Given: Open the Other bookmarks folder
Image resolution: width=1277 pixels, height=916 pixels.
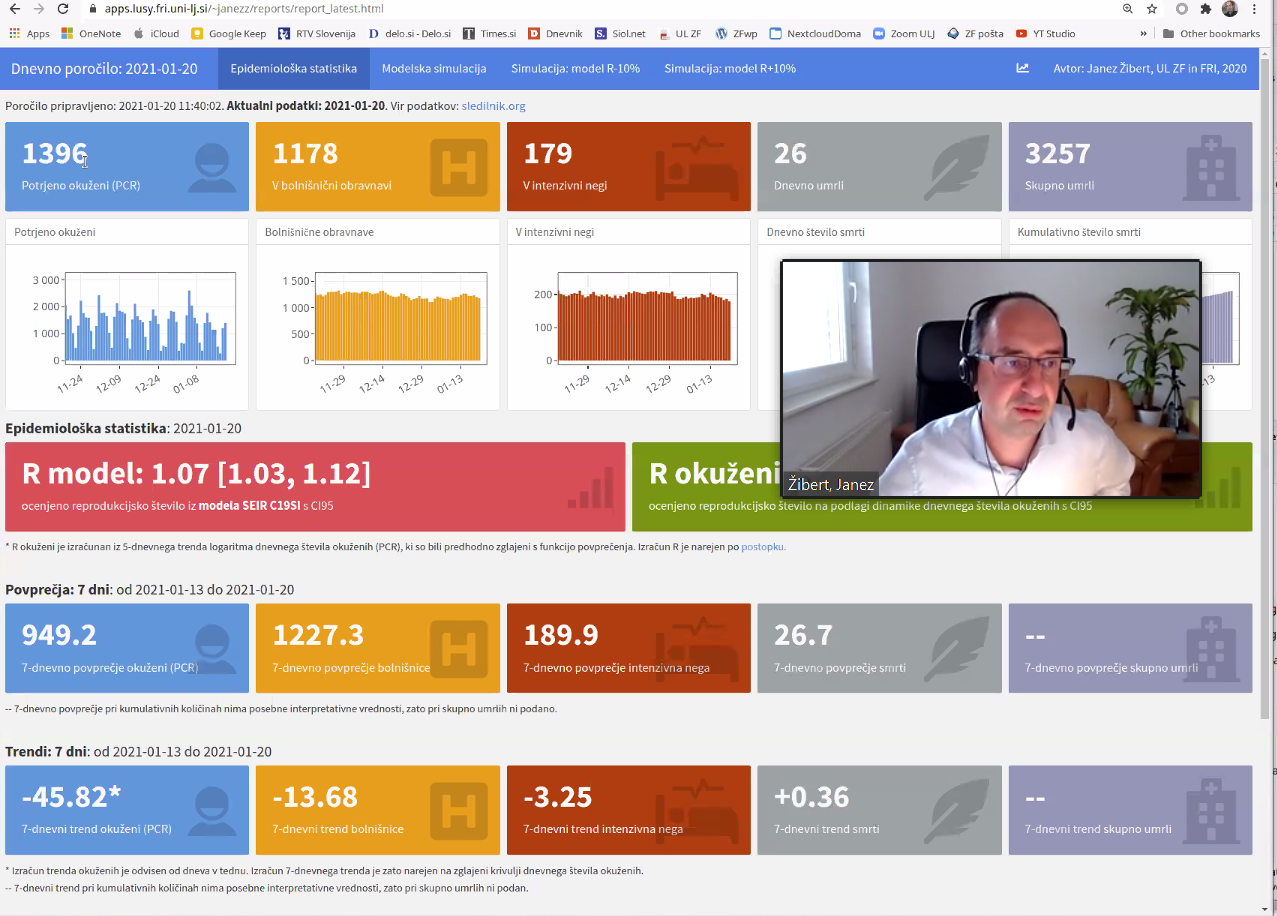Looking at the screenshot, I should click(x=1210, y=33).
